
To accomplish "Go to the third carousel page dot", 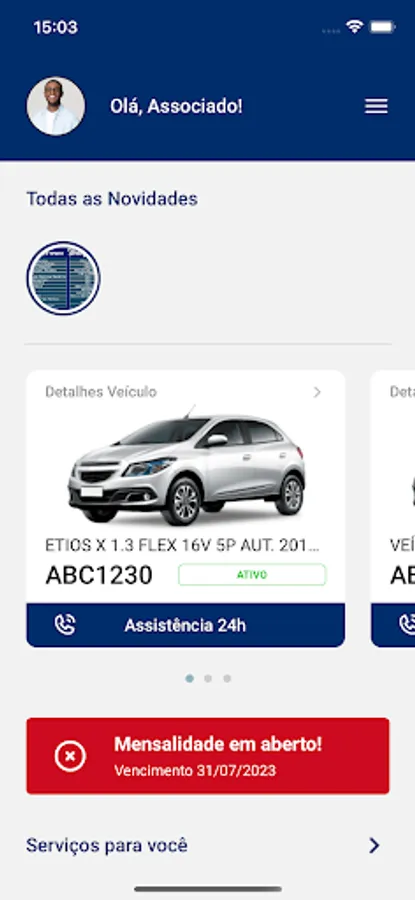I will point(227,678).
